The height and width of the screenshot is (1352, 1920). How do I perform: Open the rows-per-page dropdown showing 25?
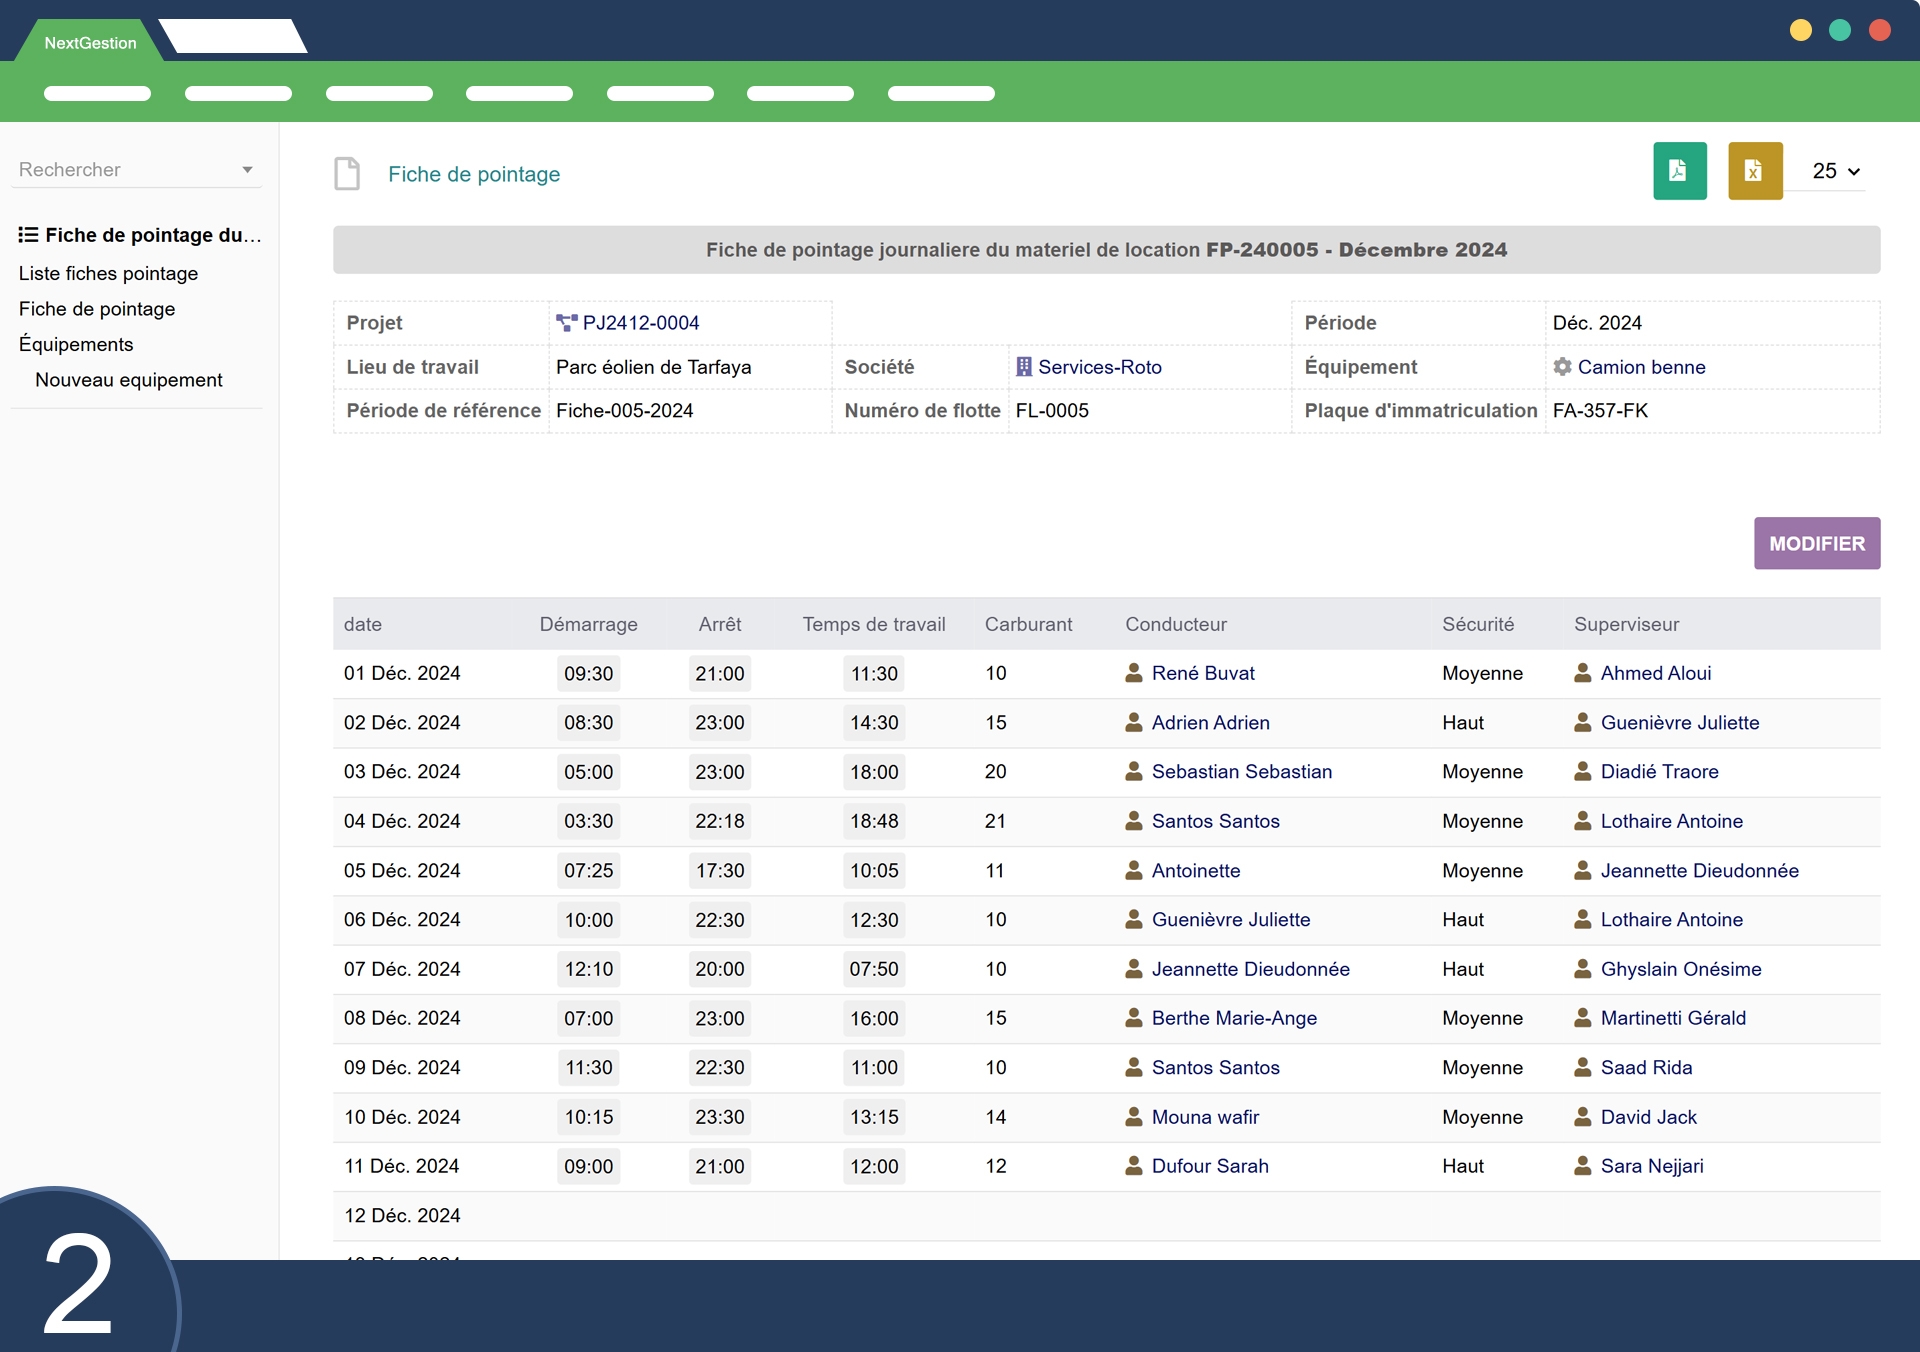(1835, 171)
